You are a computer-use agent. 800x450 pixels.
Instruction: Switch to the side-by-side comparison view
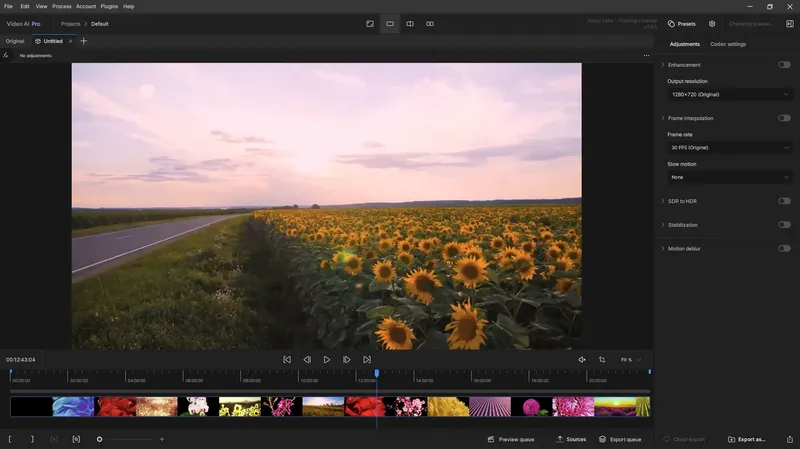tap(430, 23)
